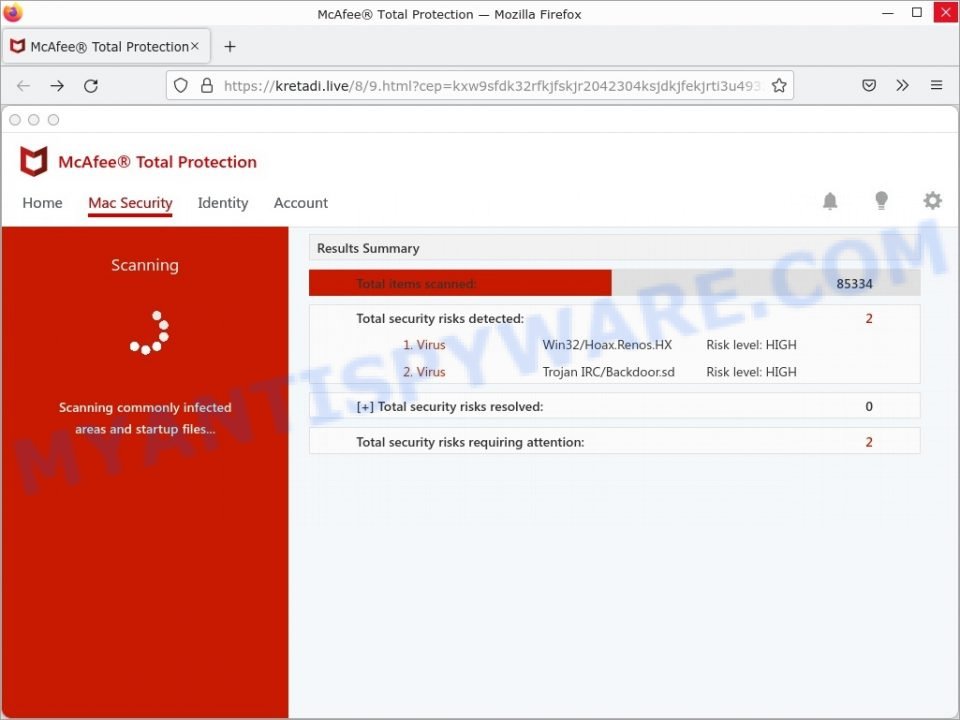
Task: Click the Scanning heading in the red panel
Action: coord(145,265)
